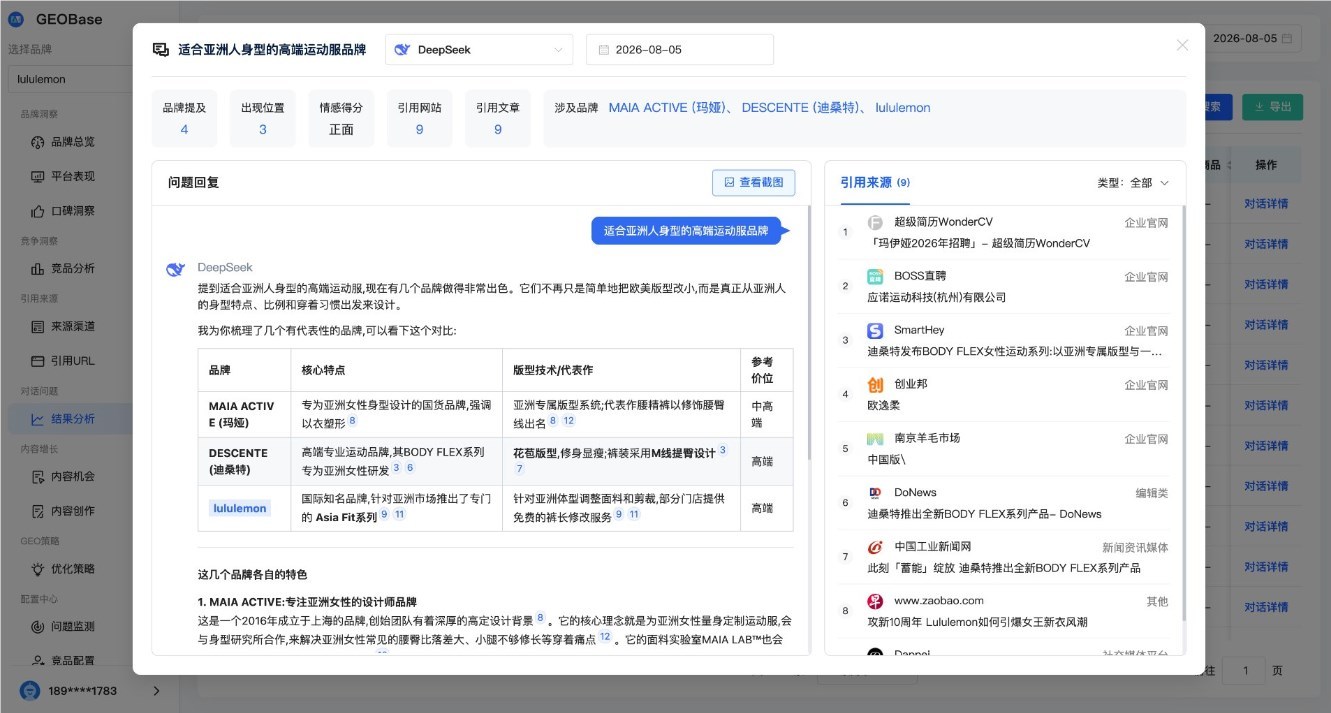Screen dimensions: 1331x713
Task: Click the 结果分析 chart icon
Action: click(x=37, y=419)
